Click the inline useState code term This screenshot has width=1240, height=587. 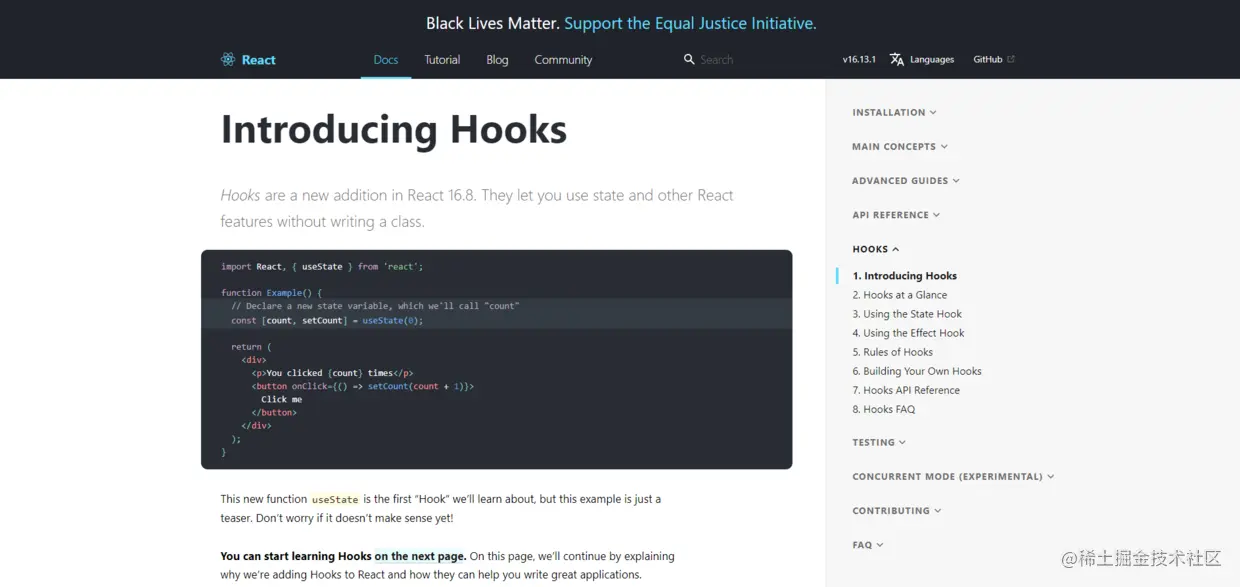[x=335, y=499]
